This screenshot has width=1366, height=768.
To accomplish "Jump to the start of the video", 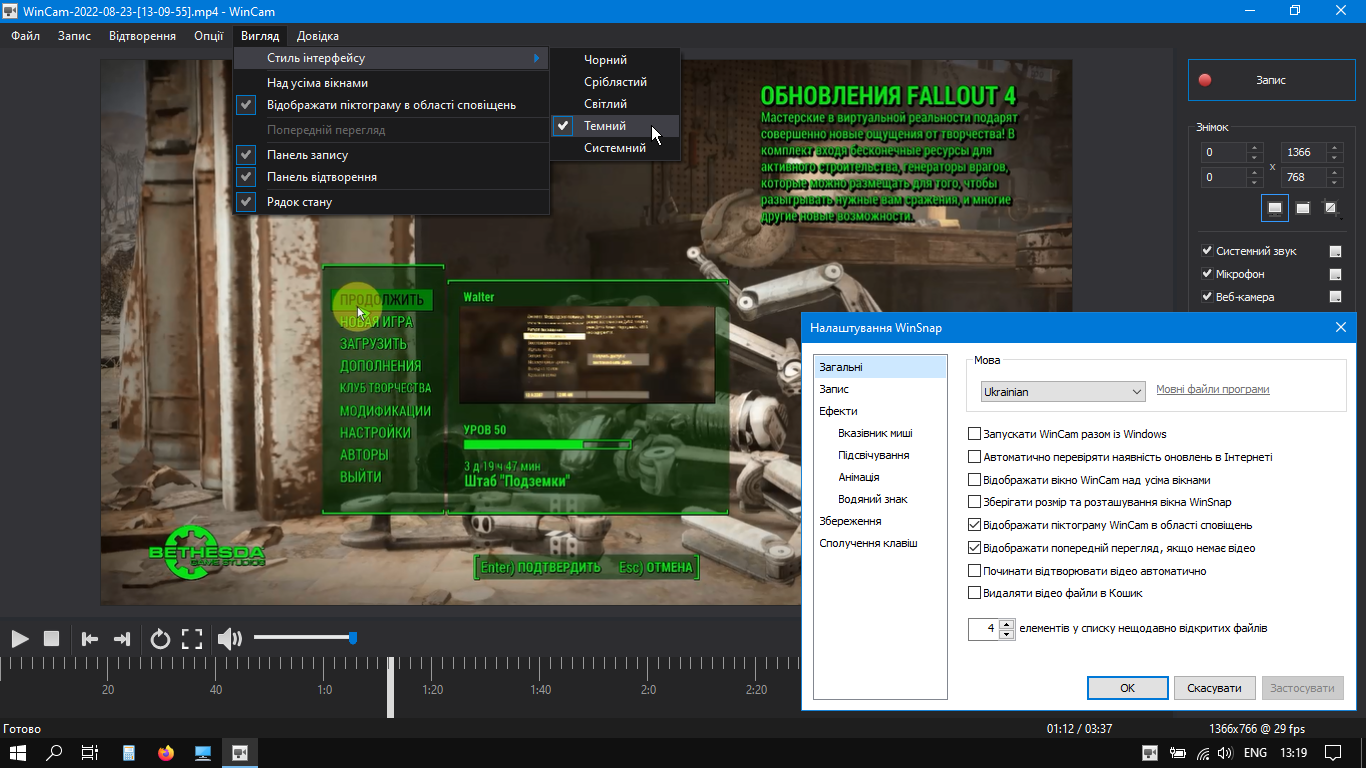I will click(x=90, y=638).
